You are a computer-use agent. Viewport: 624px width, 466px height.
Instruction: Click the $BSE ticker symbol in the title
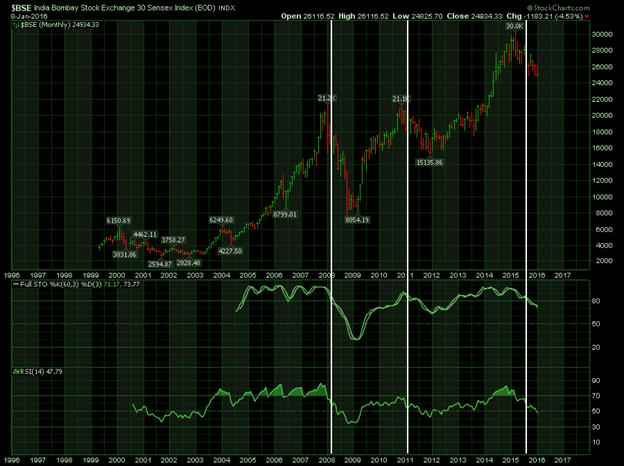pos(20,8)
